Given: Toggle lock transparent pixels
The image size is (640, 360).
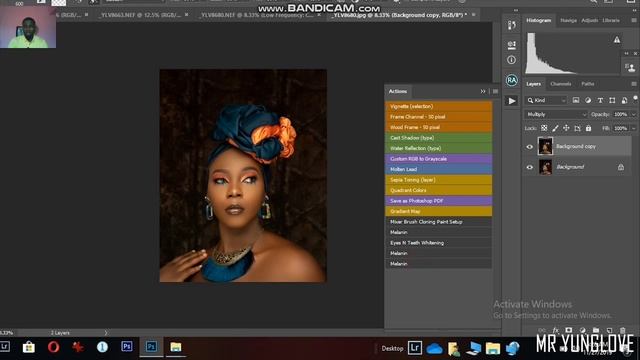Looking at the screenshot, I should (544, 128).
